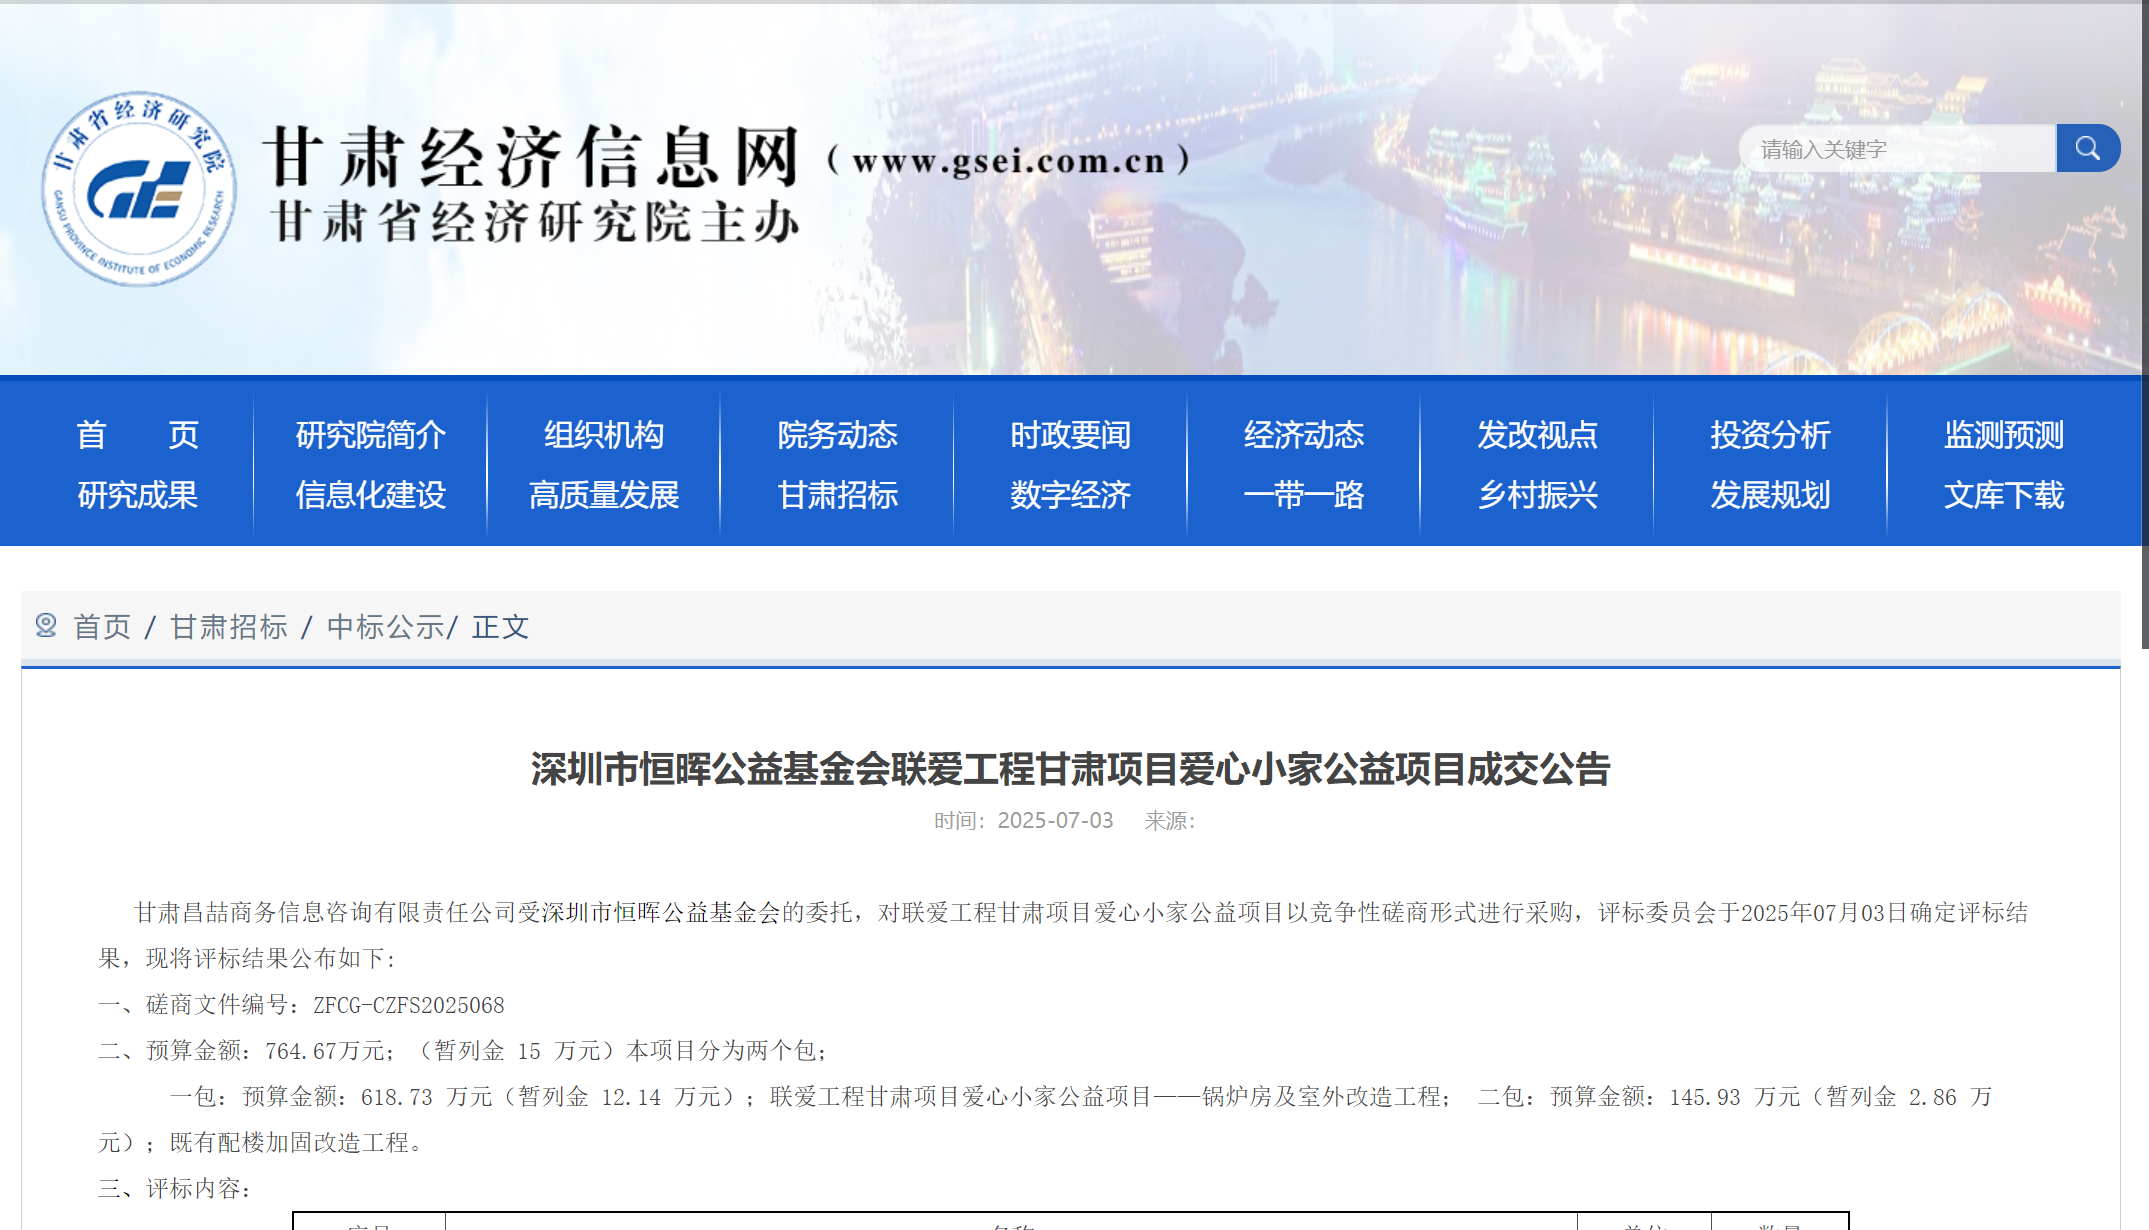Open 发展规划 from the nav bar
The image size is (2149, 1230).
1771,495
